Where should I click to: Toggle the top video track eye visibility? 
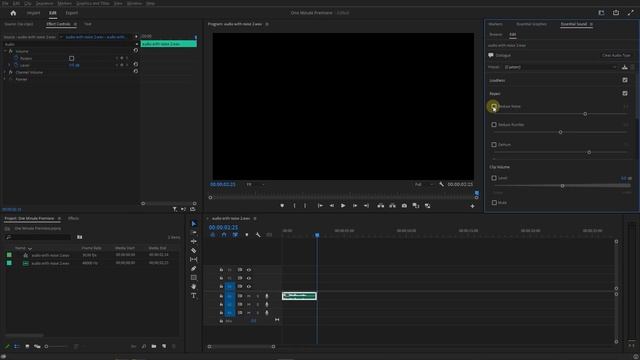click(249, 270)
